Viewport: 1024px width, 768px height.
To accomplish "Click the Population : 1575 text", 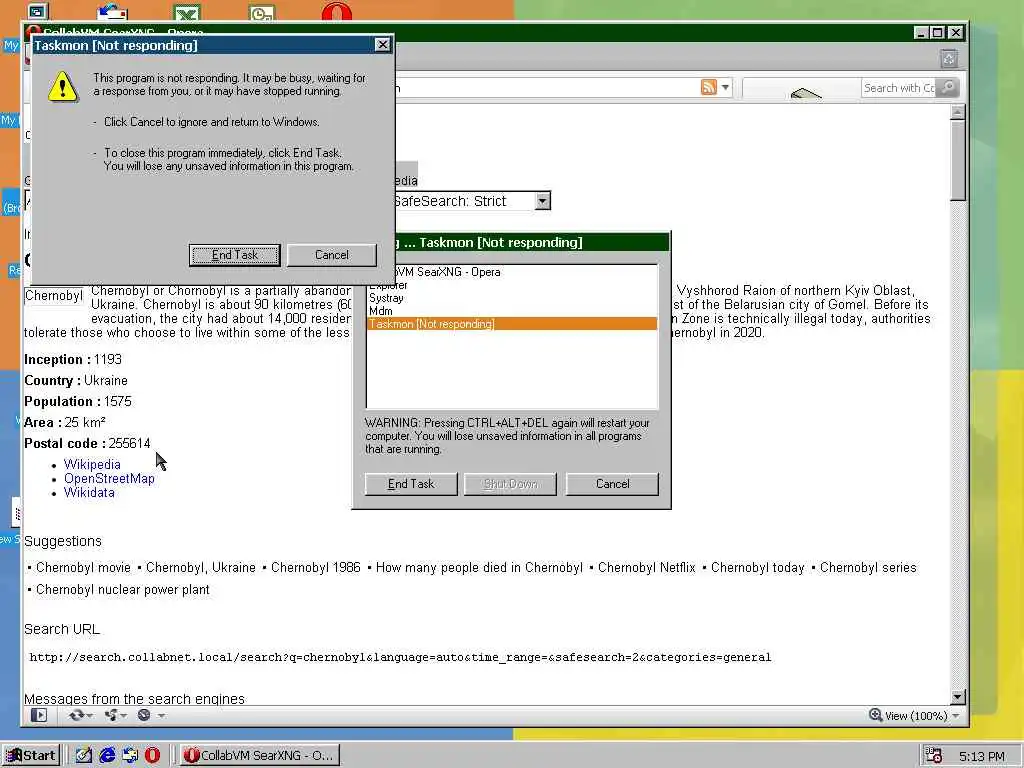I will pyautogui.click(x=78, y=402).
